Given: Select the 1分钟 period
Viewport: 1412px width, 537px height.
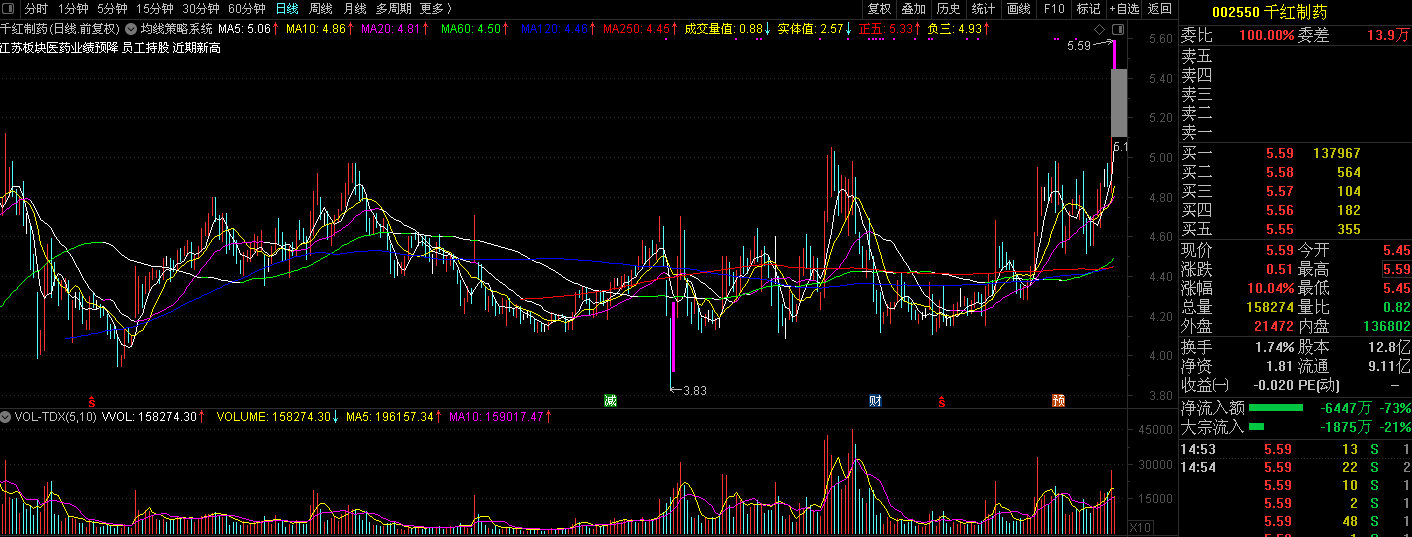Looking at the screenshot, I should tap(74, 9).
